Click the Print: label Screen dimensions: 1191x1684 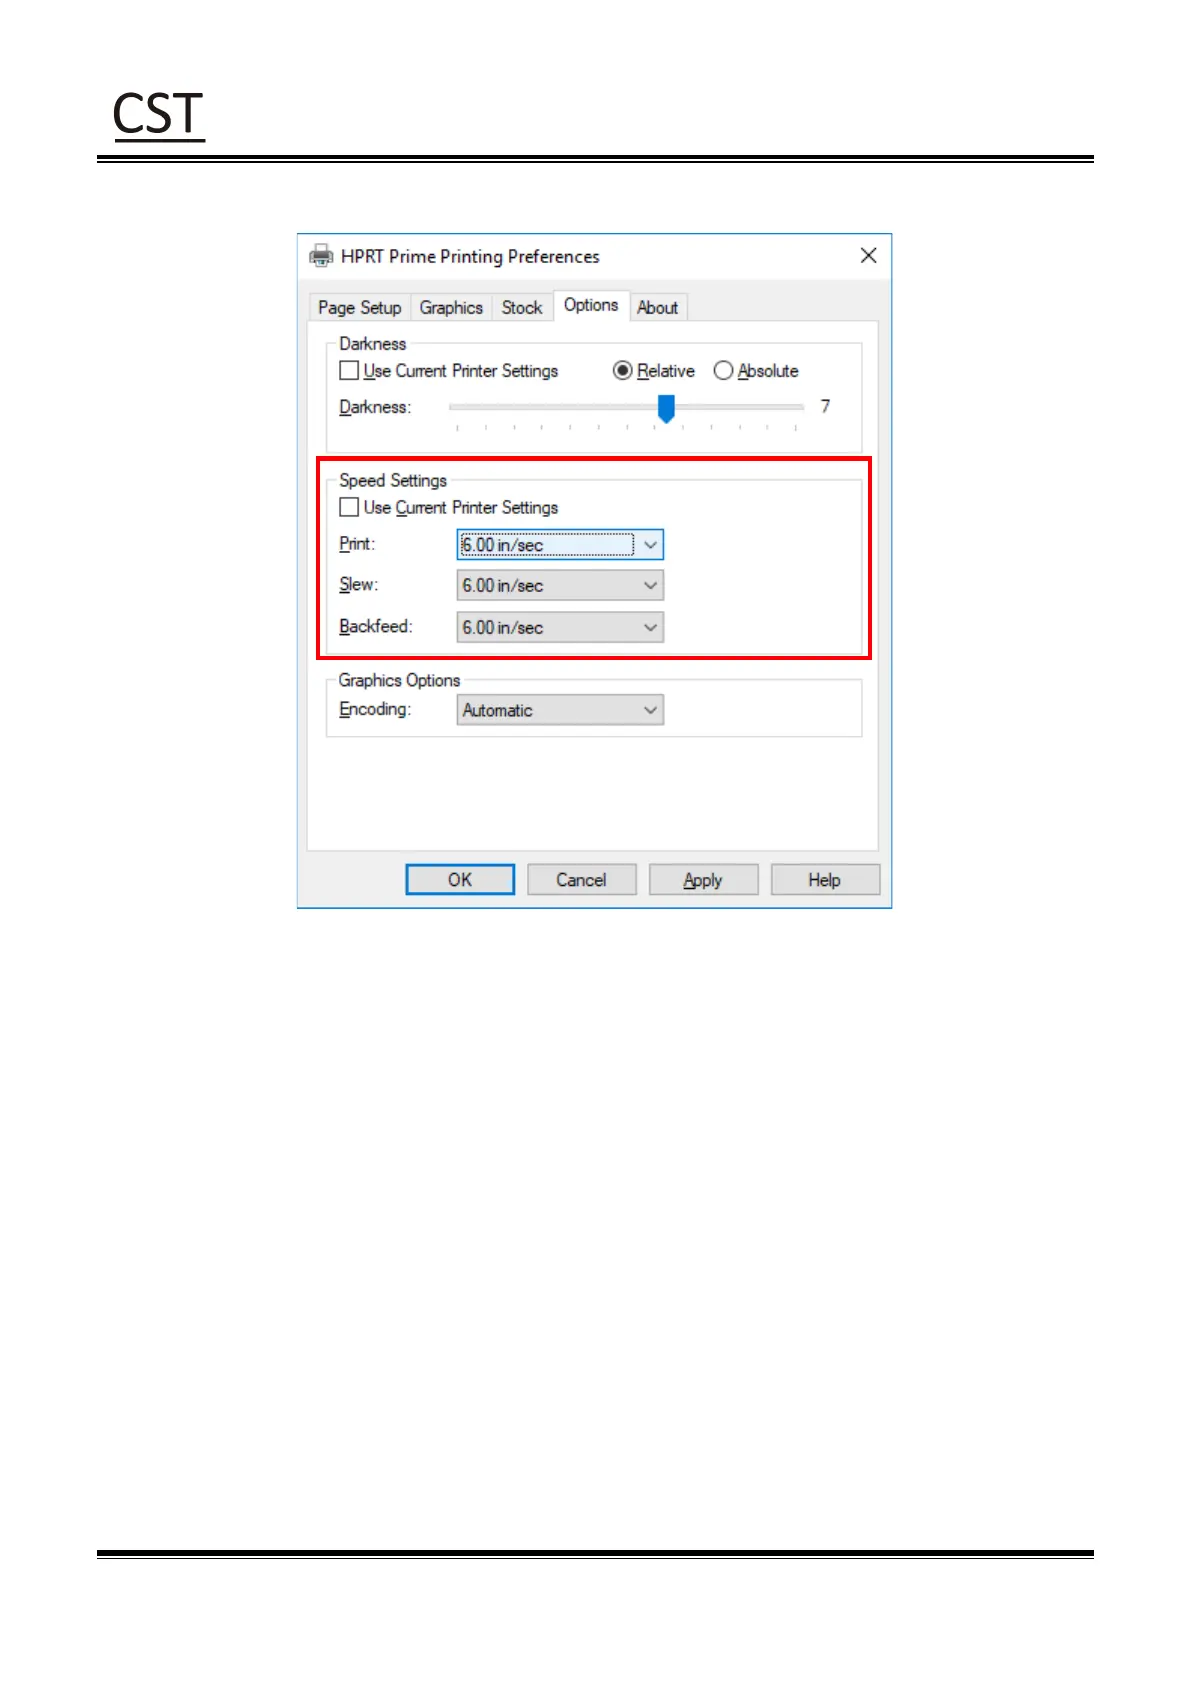pos(357,544)
